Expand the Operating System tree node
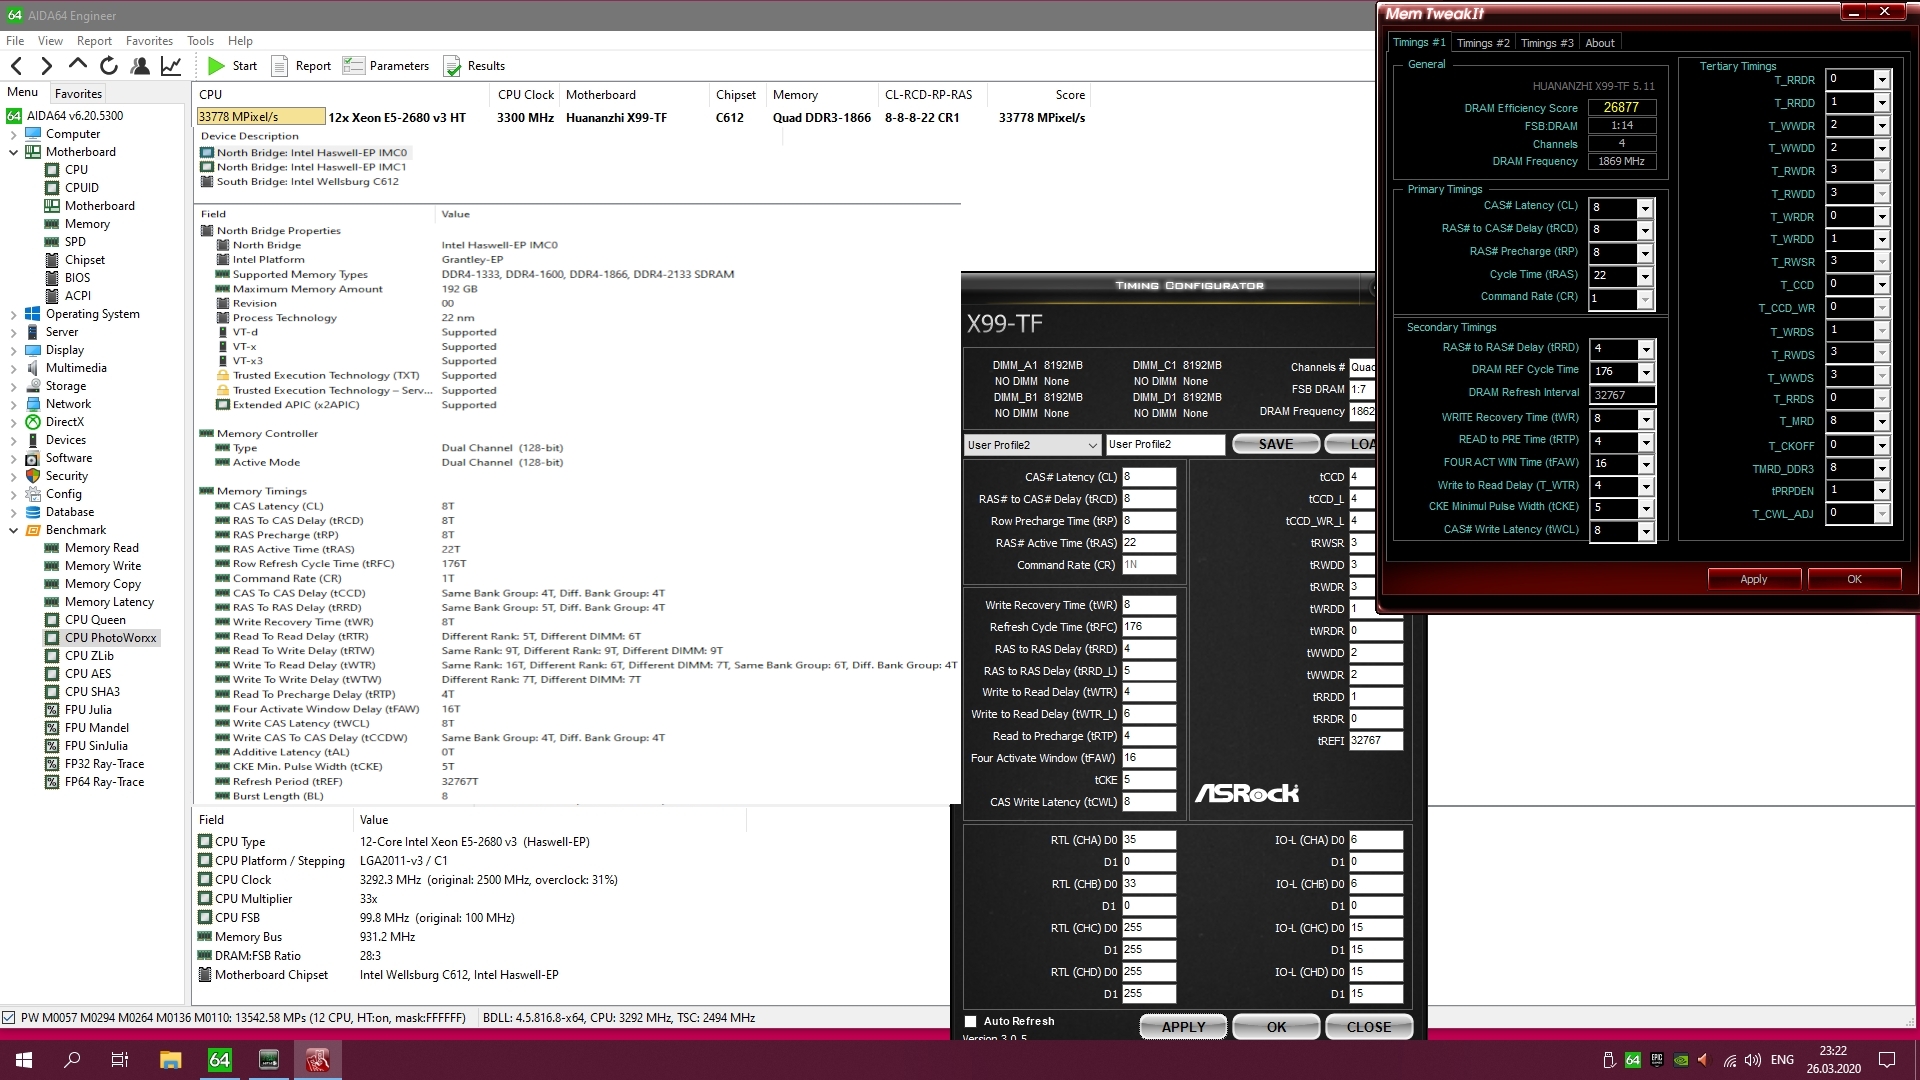 [x=13, y=314]
